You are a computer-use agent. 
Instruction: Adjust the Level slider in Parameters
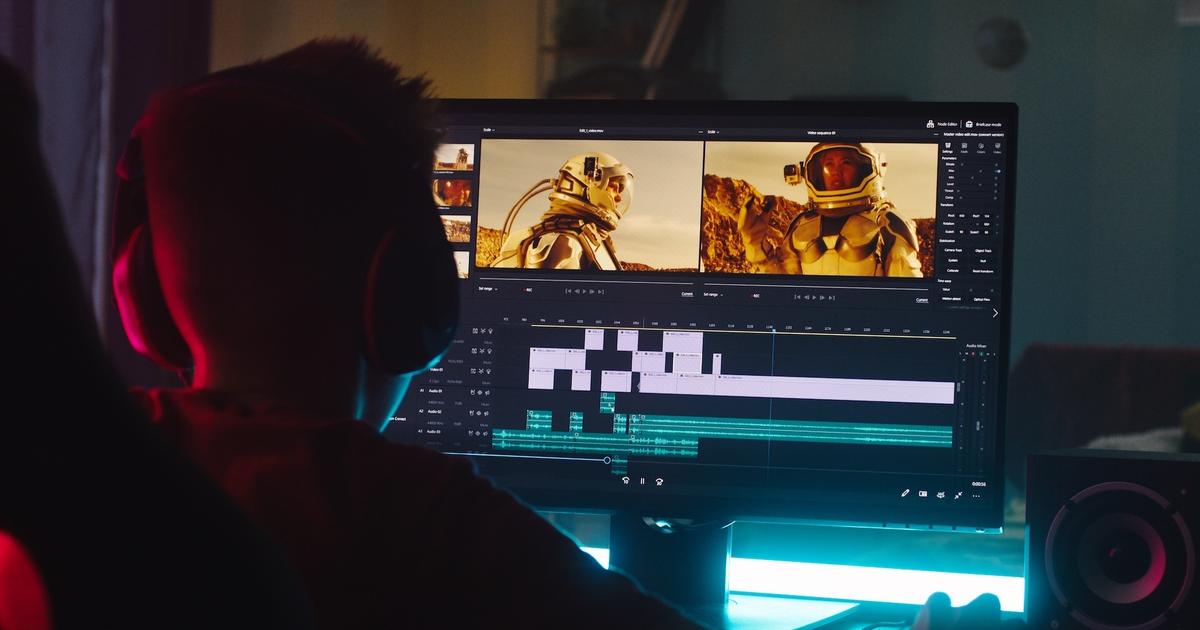click(x=978, y=185)
